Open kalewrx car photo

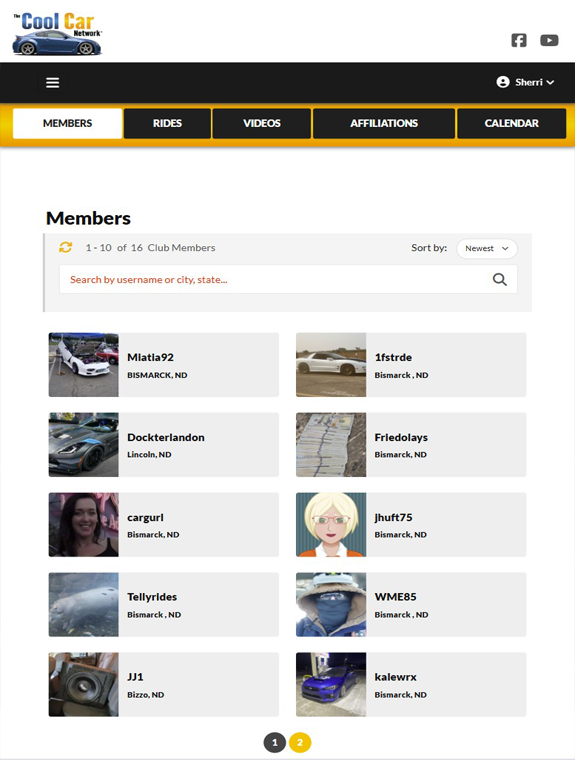[x=331, y=684]
